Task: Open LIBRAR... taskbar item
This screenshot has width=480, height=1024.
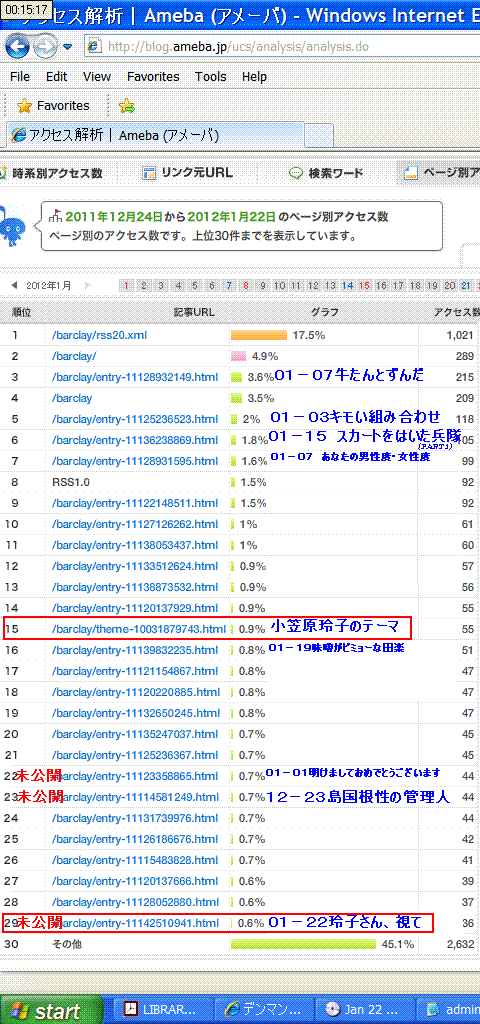Action: [165, 1010]
